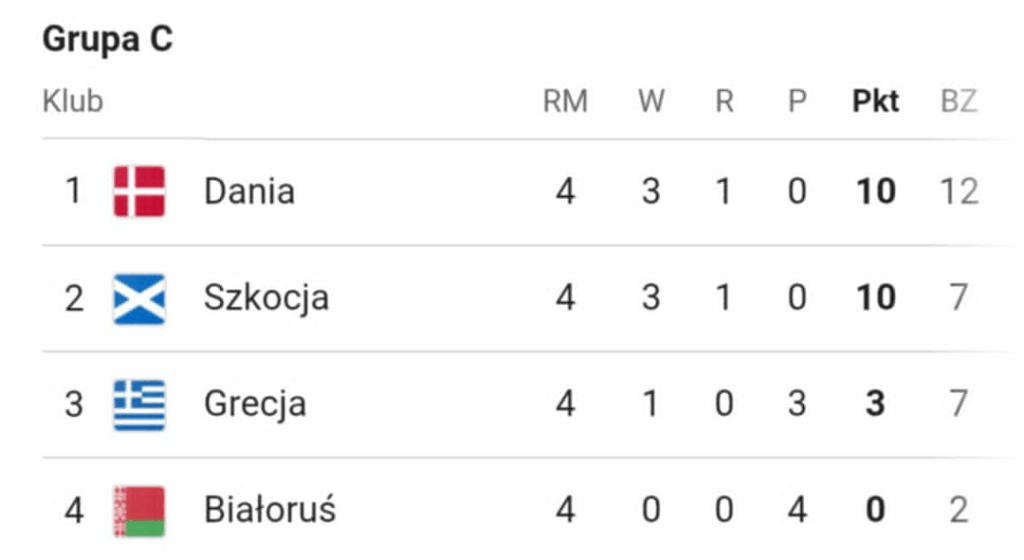Click the bold Pkt column header

(x=875, y=101)
